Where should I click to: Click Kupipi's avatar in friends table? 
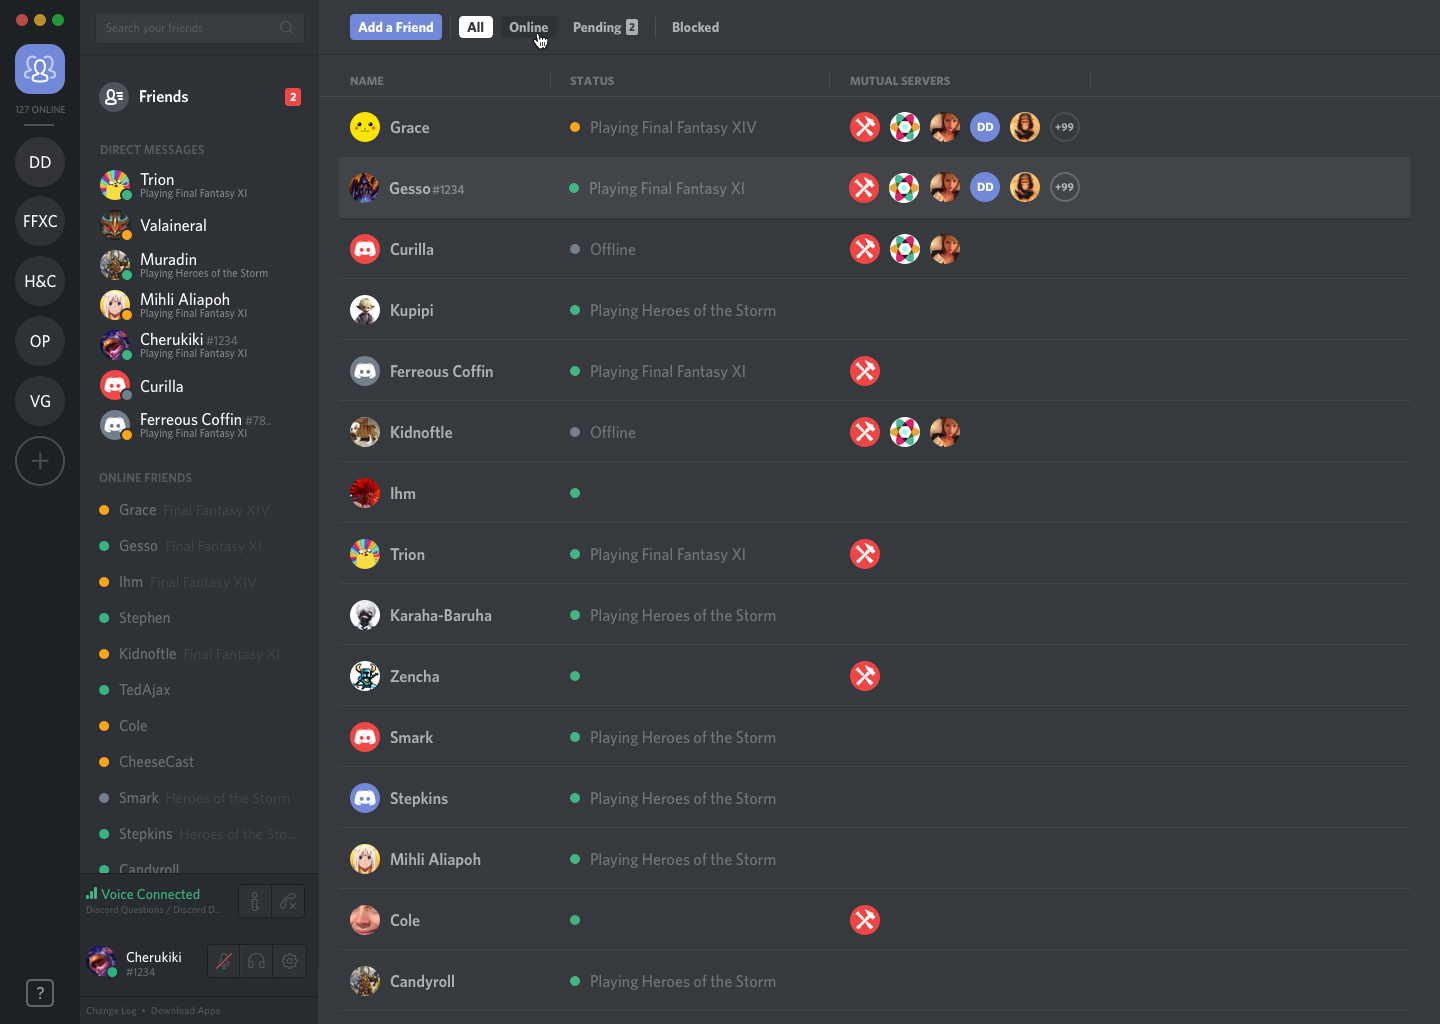[x=365, y=310]
